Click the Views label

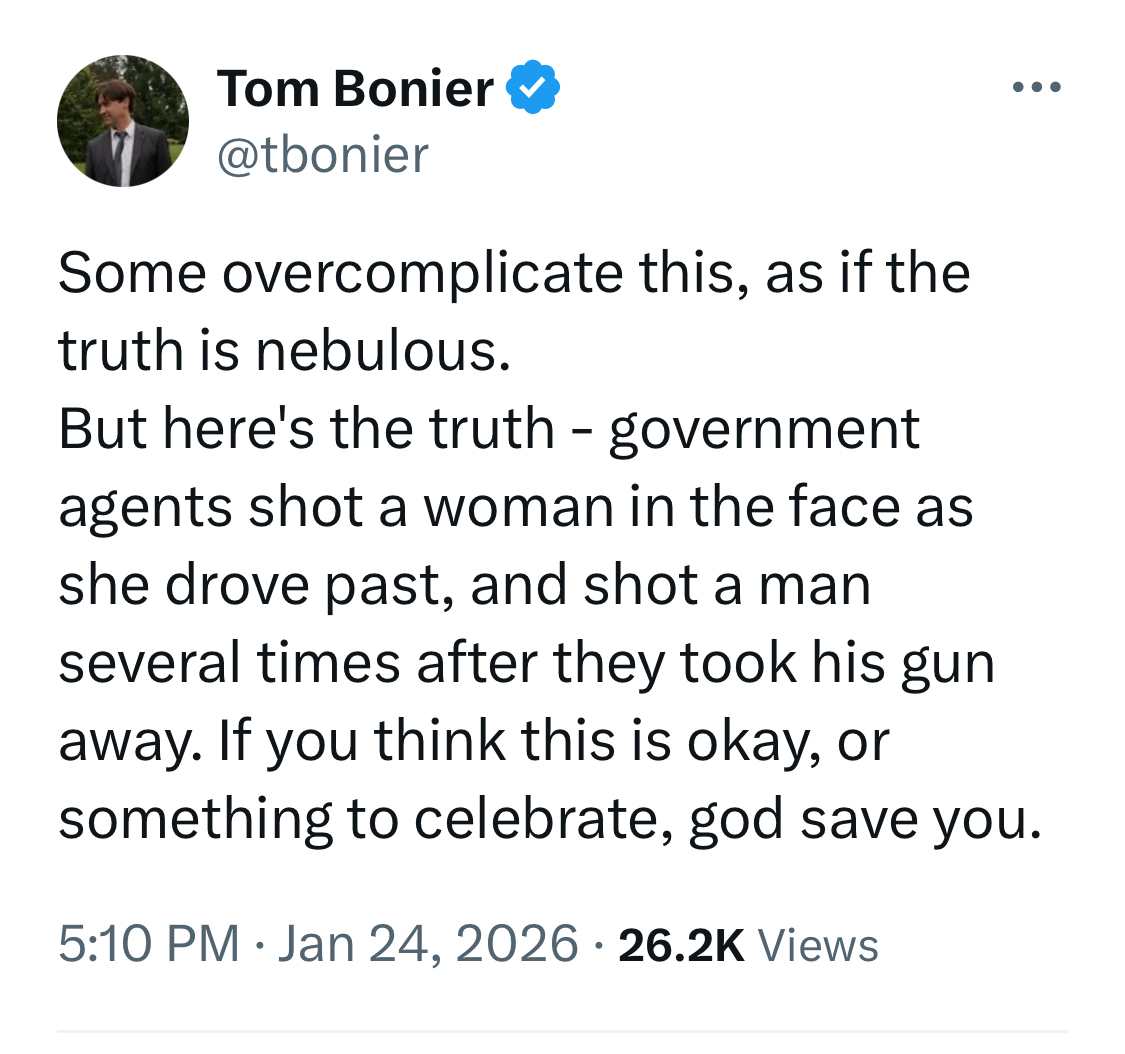pos(818,944)
